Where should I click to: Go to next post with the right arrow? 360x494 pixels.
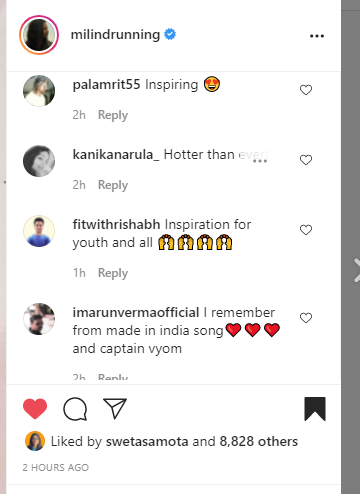pyautogui.click(x=357, y=270)
